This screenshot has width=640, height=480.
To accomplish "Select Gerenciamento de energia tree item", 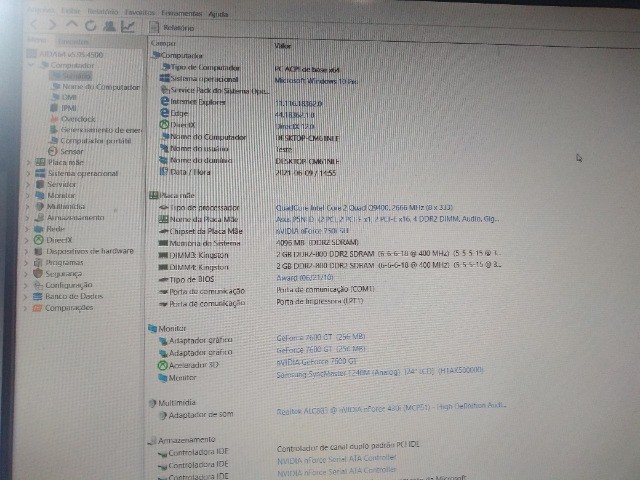I will (x=96, y=130).
